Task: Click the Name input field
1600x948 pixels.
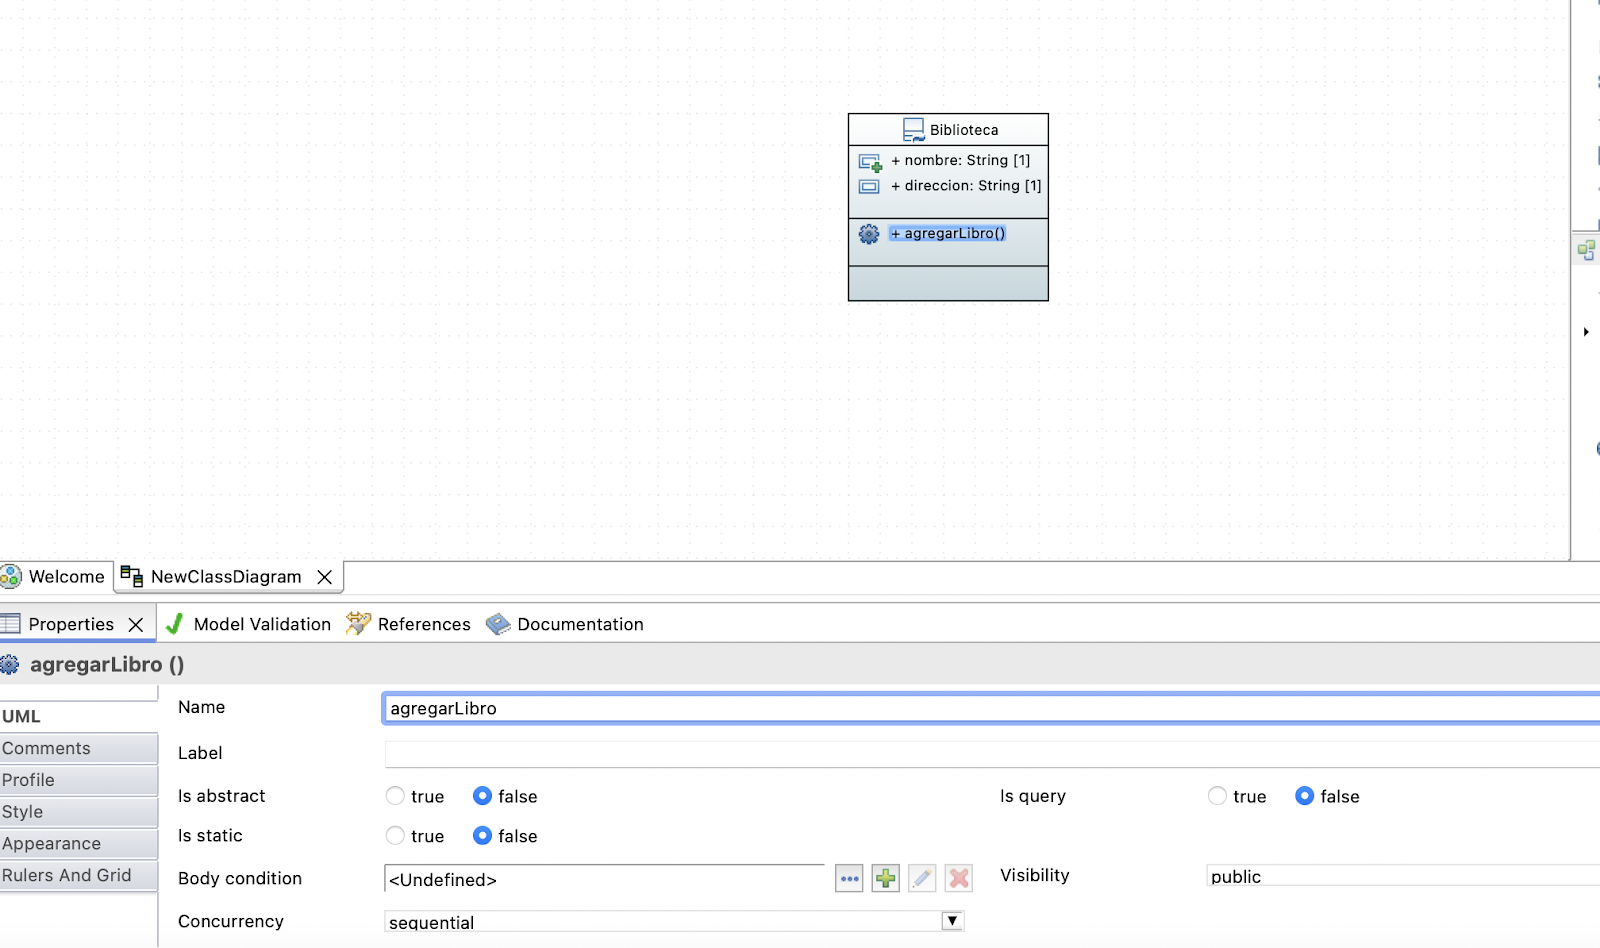Action: click(x=990, y=708)
